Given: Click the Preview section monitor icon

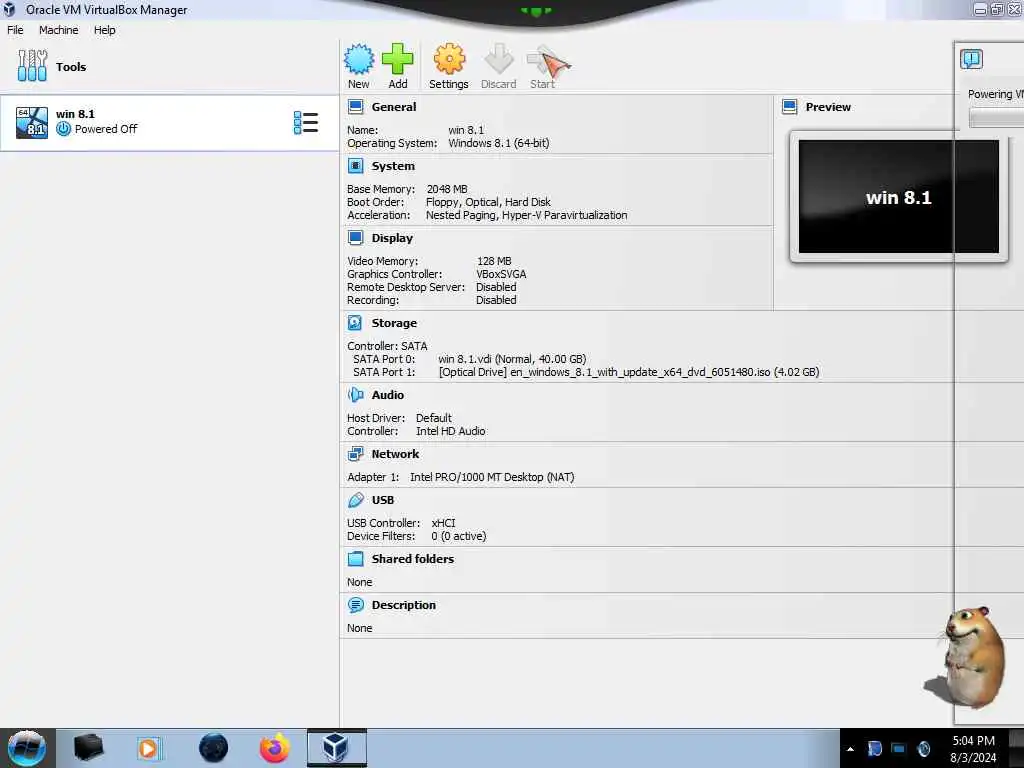Looking at the screenshot, I should tap(790, 106).
